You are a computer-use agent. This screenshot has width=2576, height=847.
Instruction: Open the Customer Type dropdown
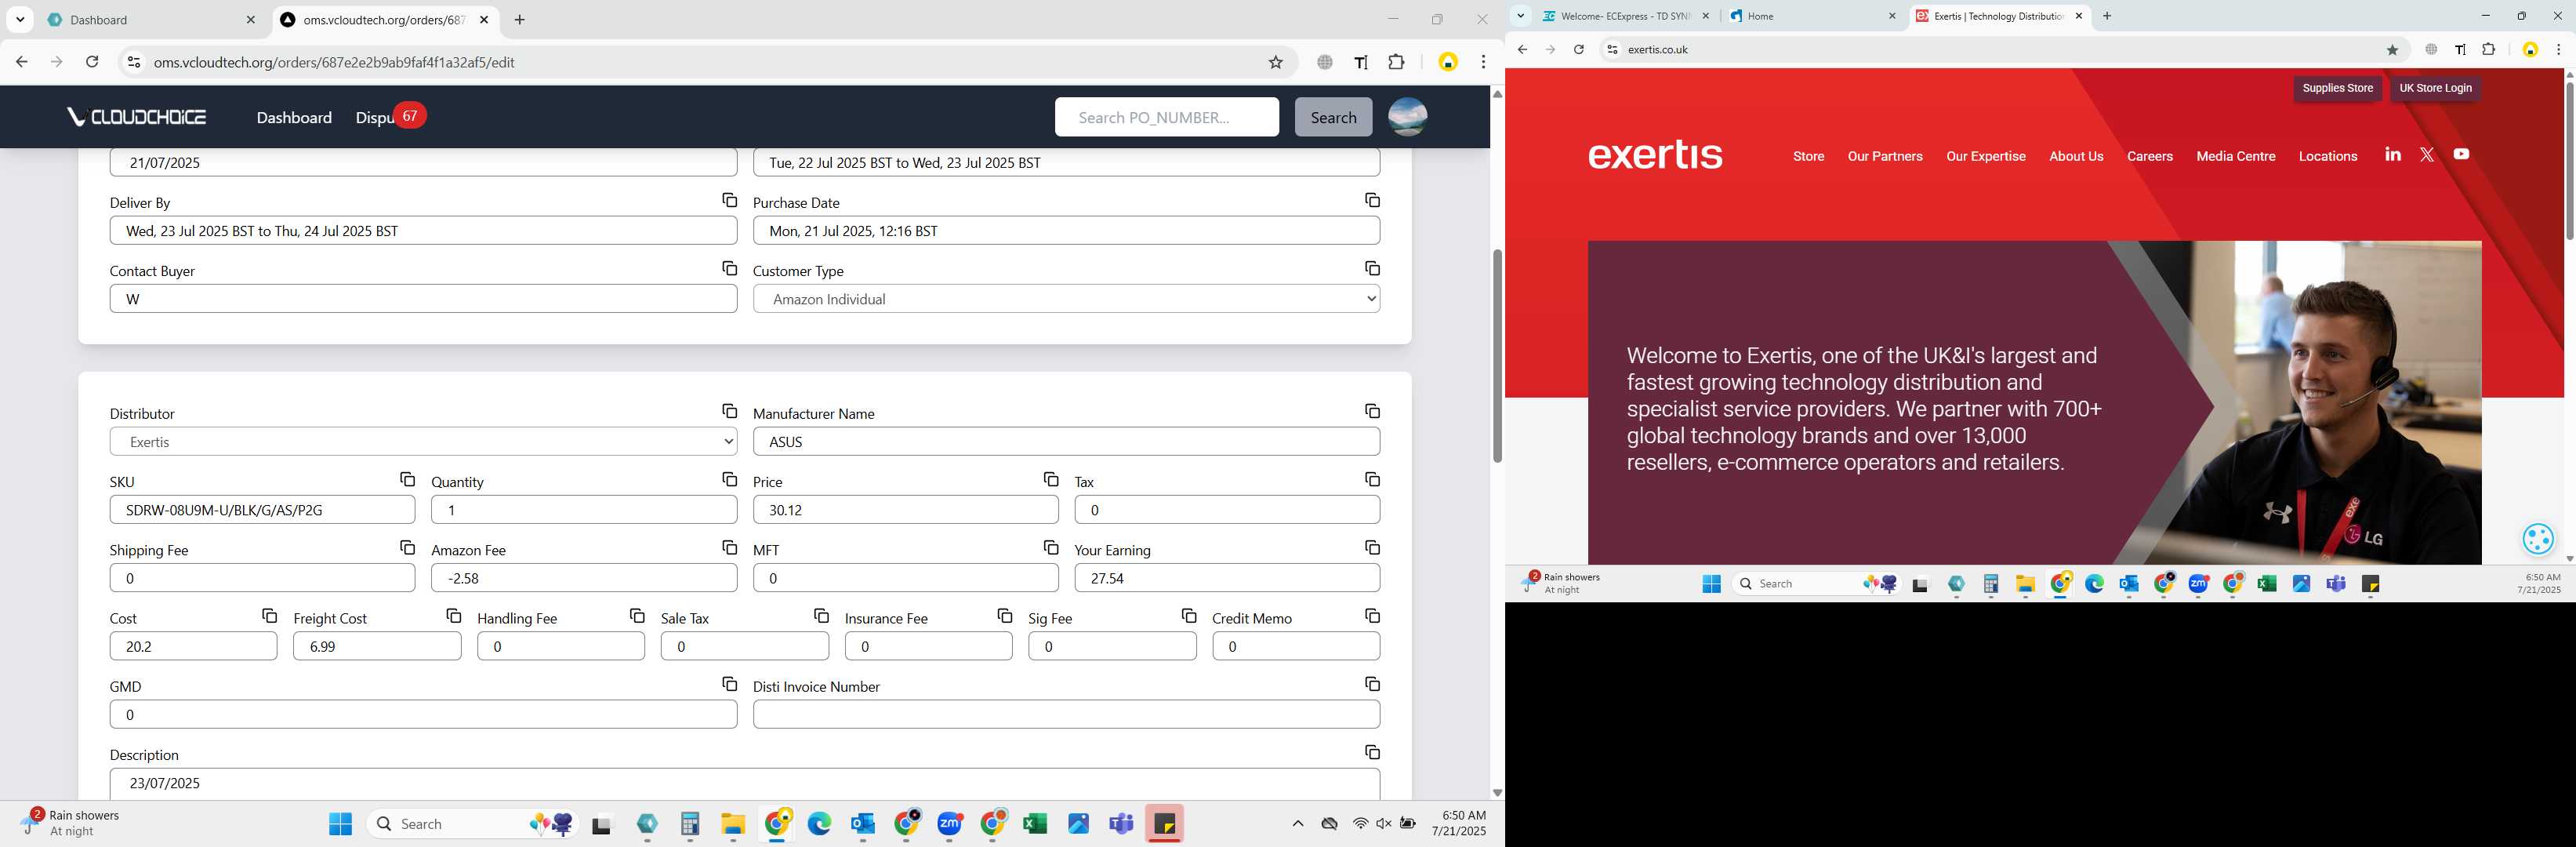coord(1066,299)
